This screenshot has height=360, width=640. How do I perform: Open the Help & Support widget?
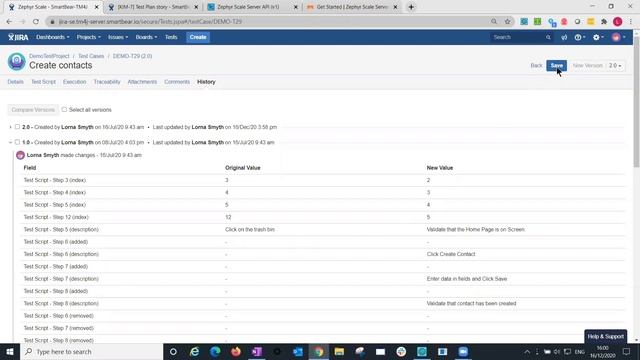click(606, 336)
